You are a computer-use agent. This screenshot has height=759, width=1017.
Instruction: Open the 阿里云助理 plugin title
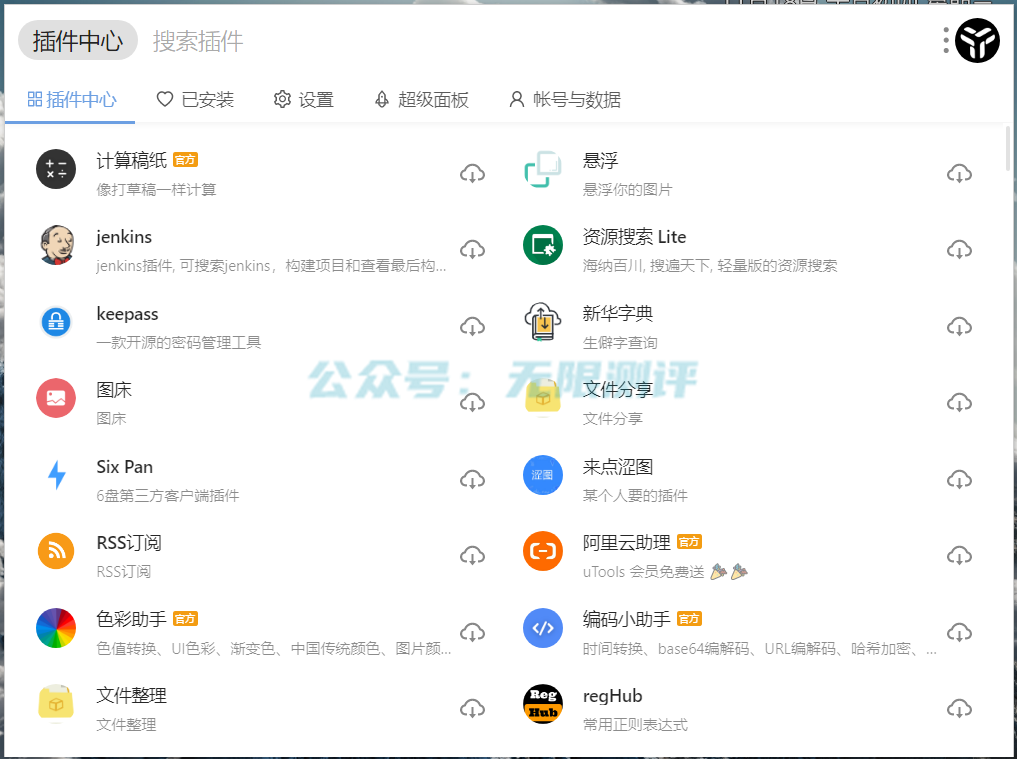(x=626, y=542)
